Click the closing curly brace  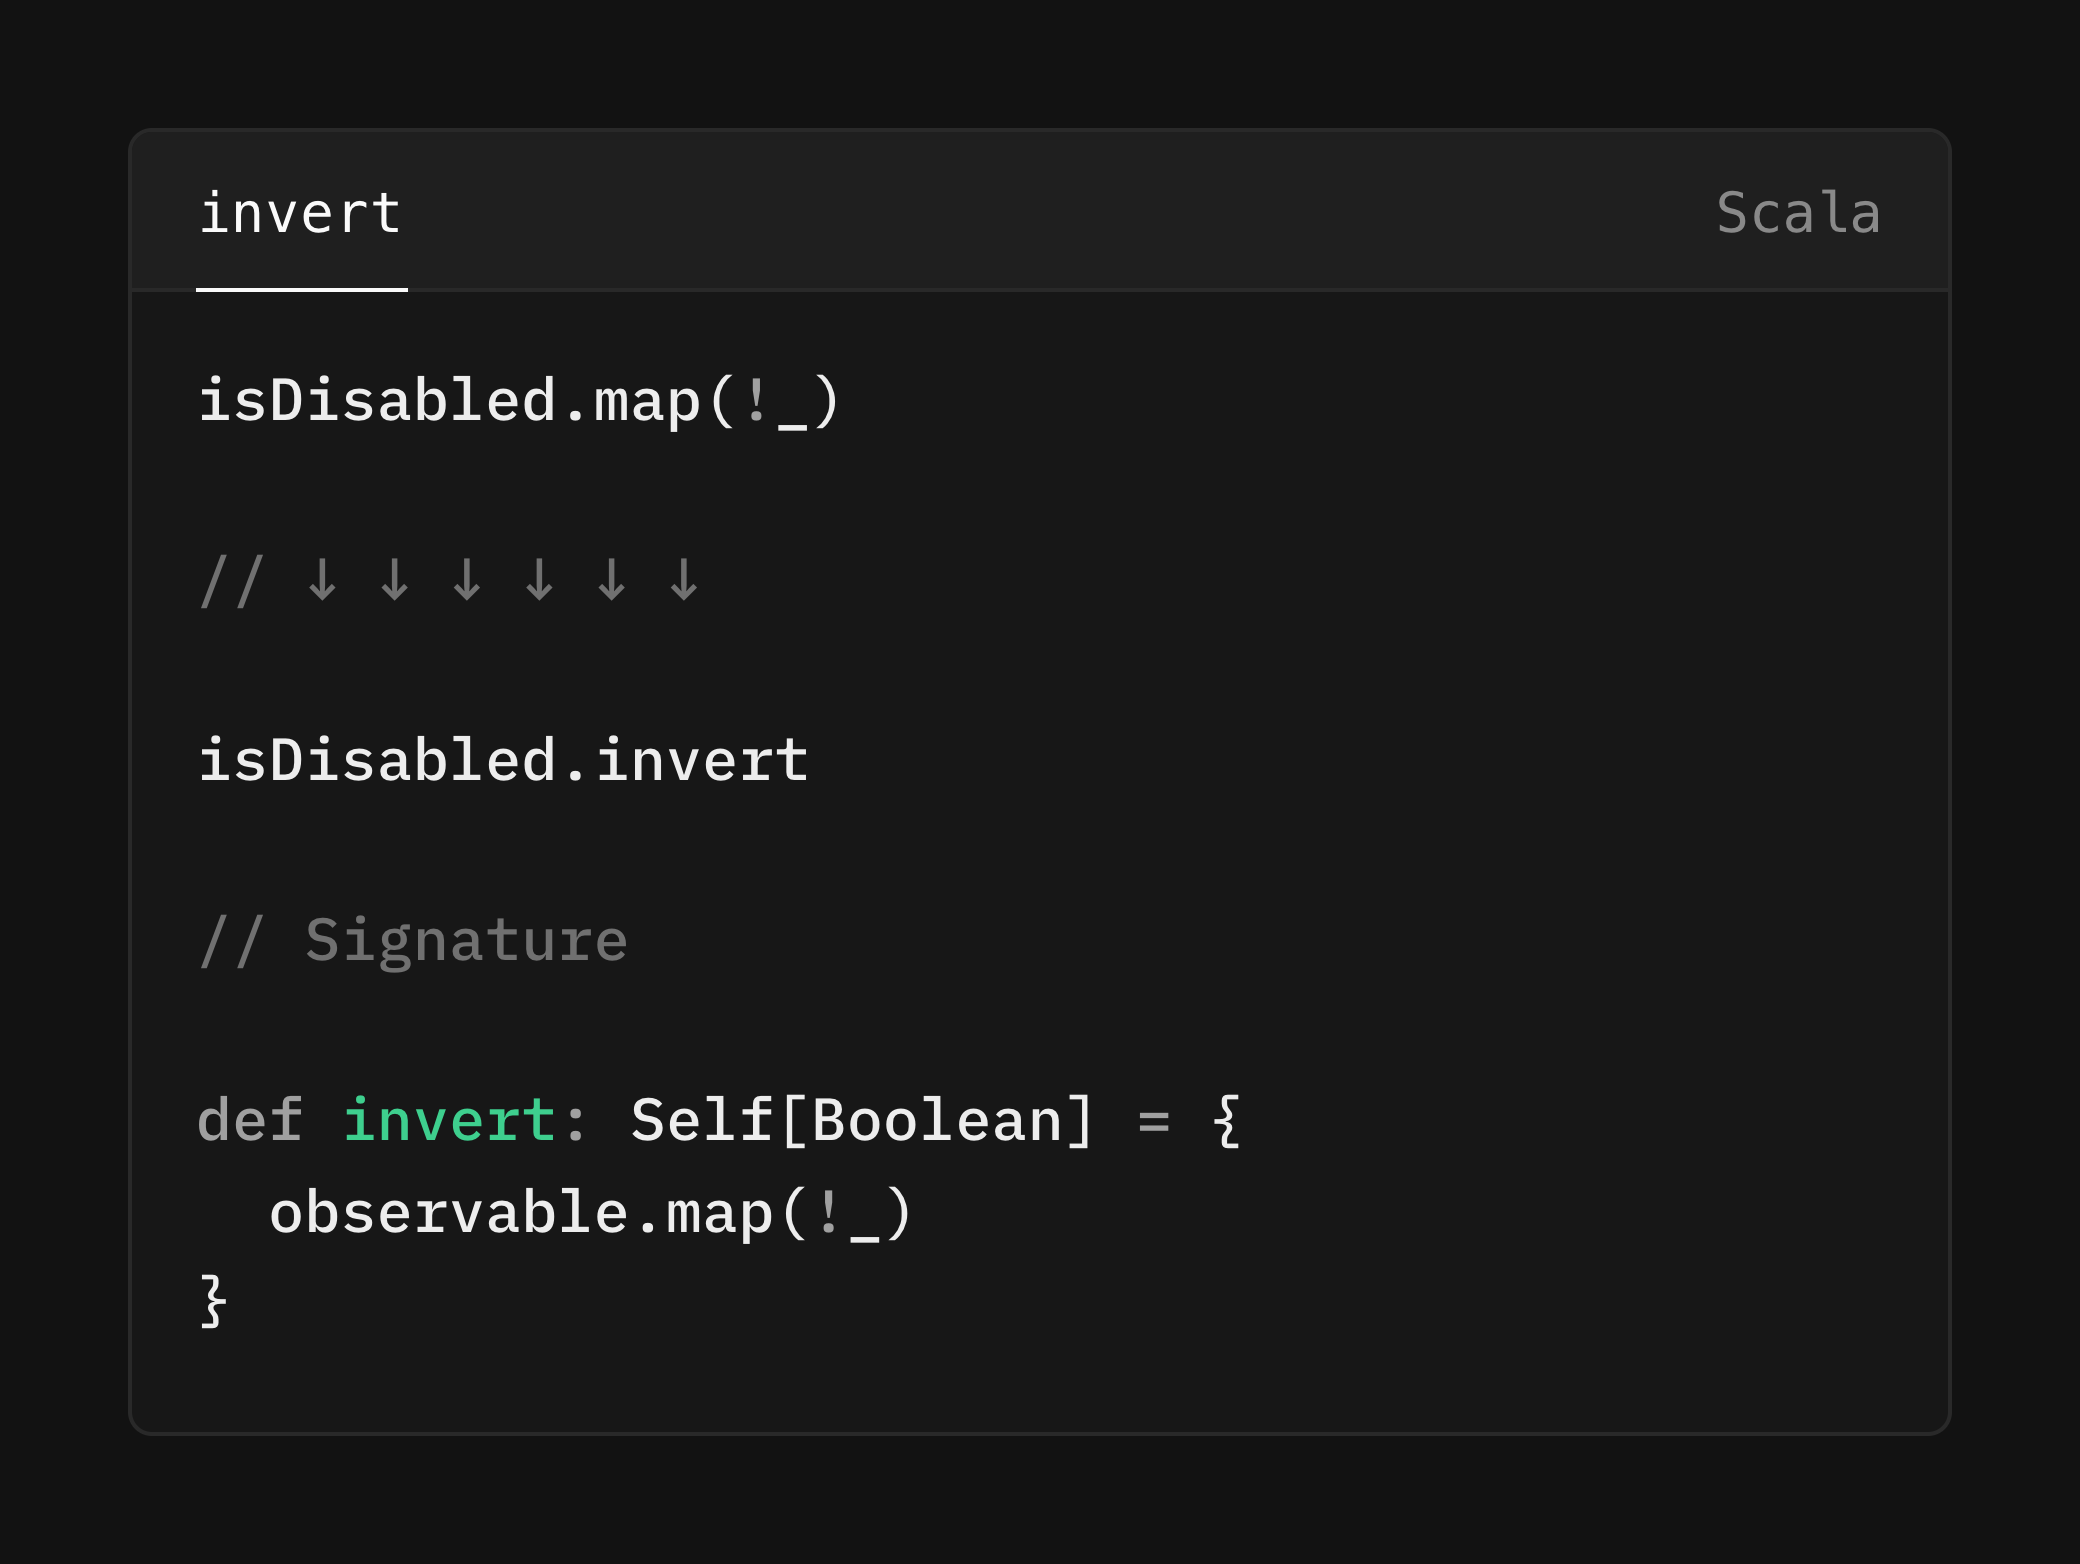[x=214, y=1301]
